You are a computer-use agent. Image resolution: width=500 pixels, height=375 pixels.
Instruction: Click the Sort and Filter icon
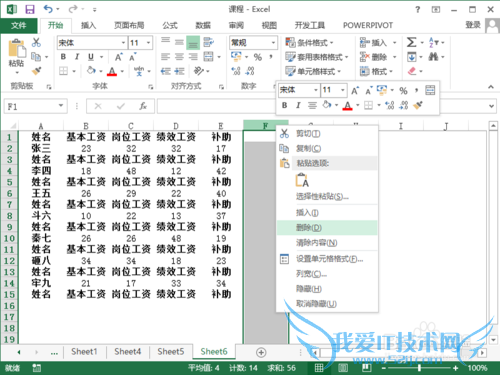click(x=433, y=42)
